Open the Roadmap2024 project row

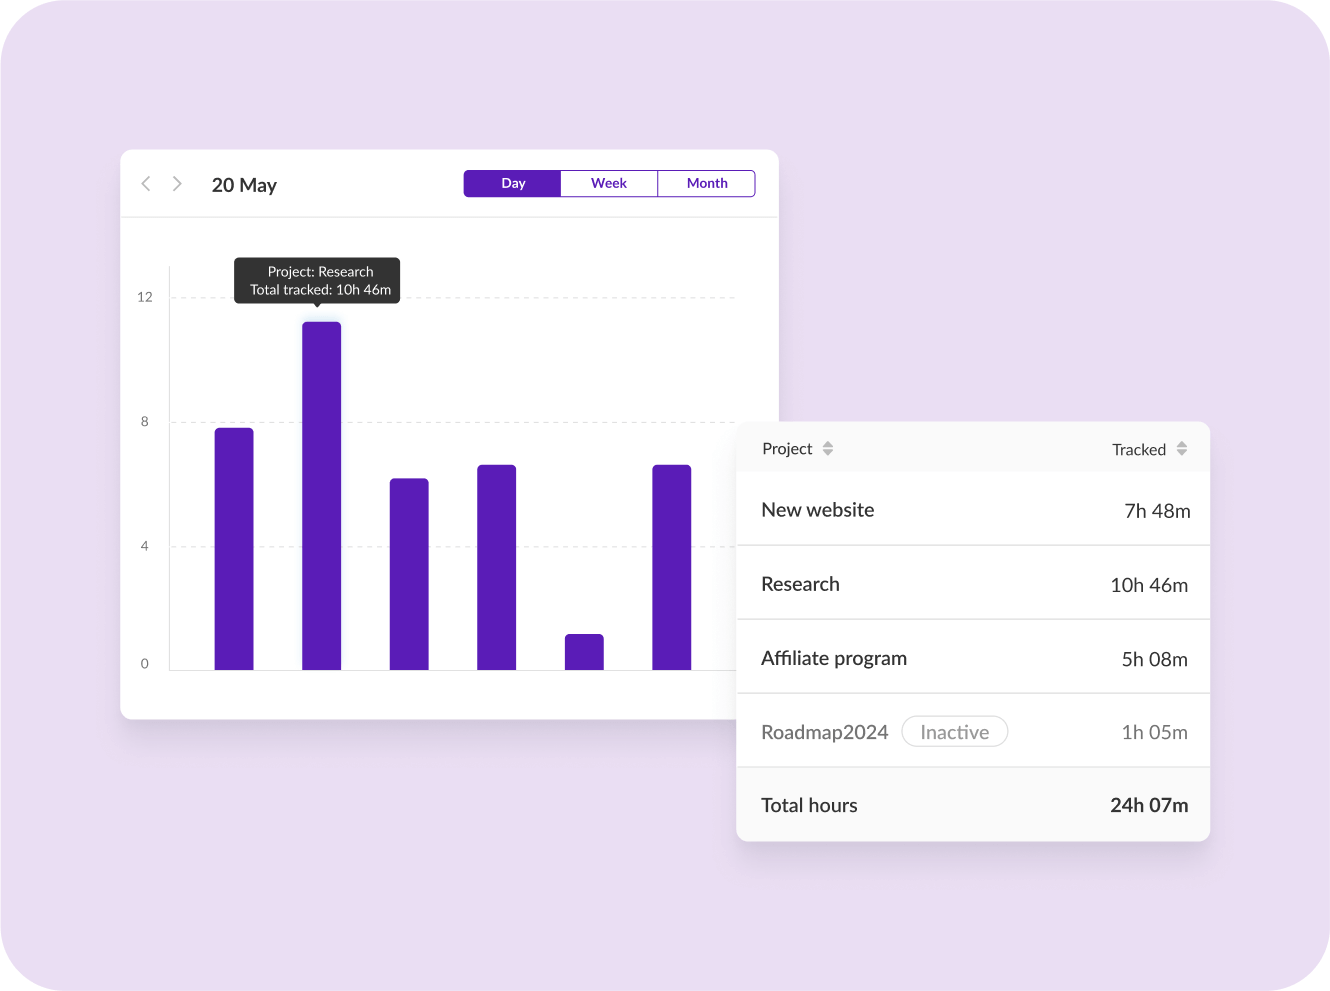(x=973, y=732)
